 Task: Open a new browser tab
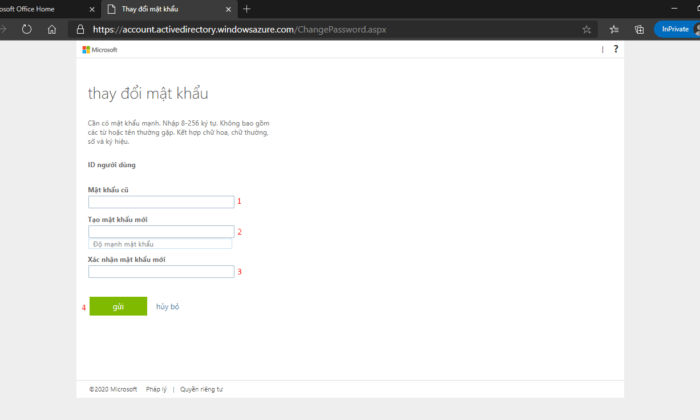coord(246,8)
